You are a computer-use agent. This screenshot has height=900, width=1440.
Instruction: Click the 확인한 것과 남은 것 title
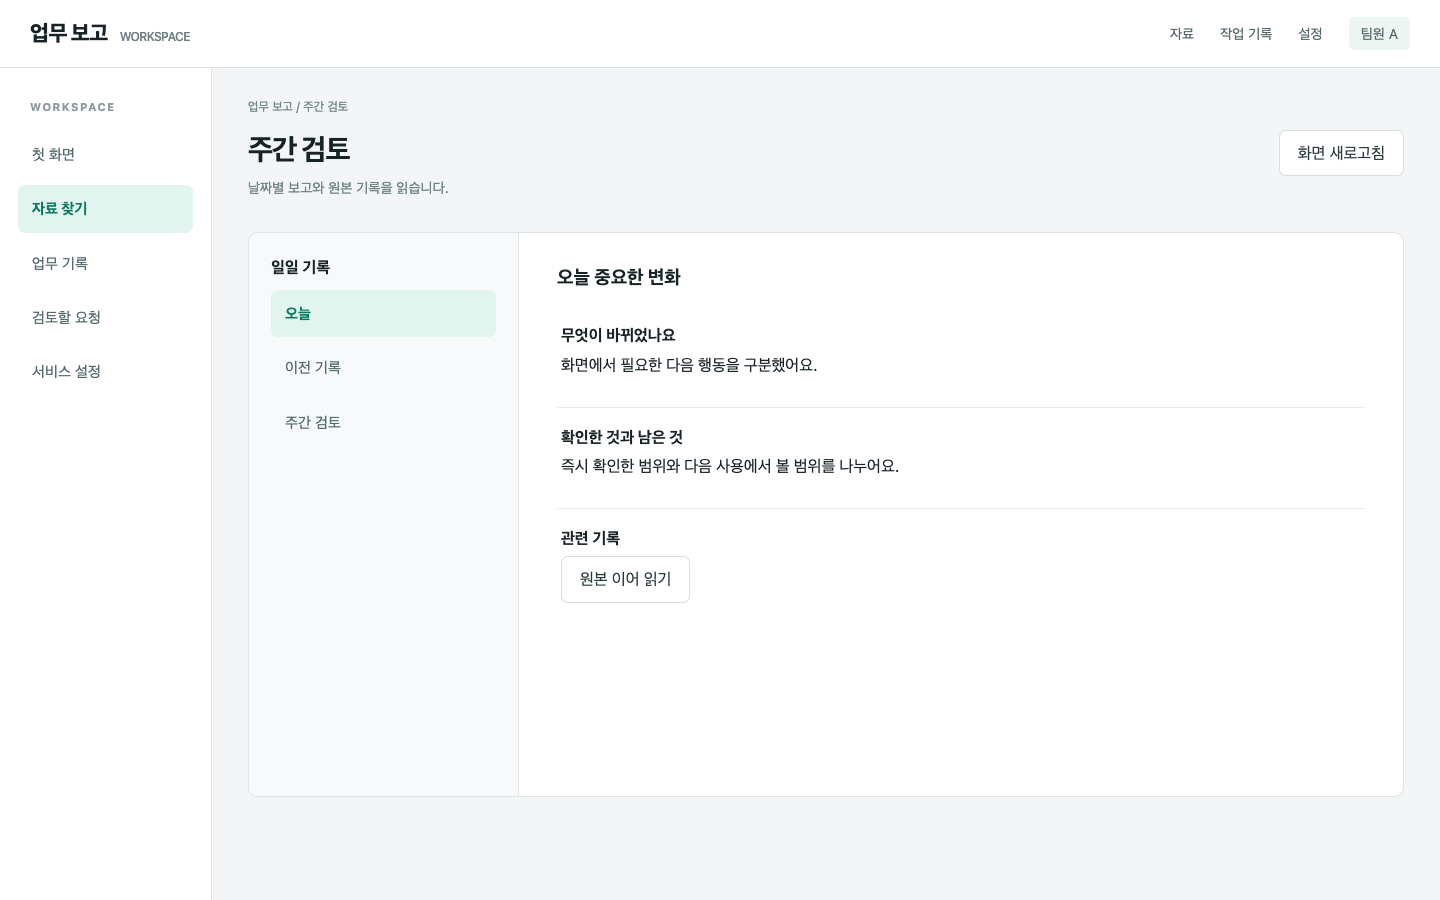tap(622, 437)
